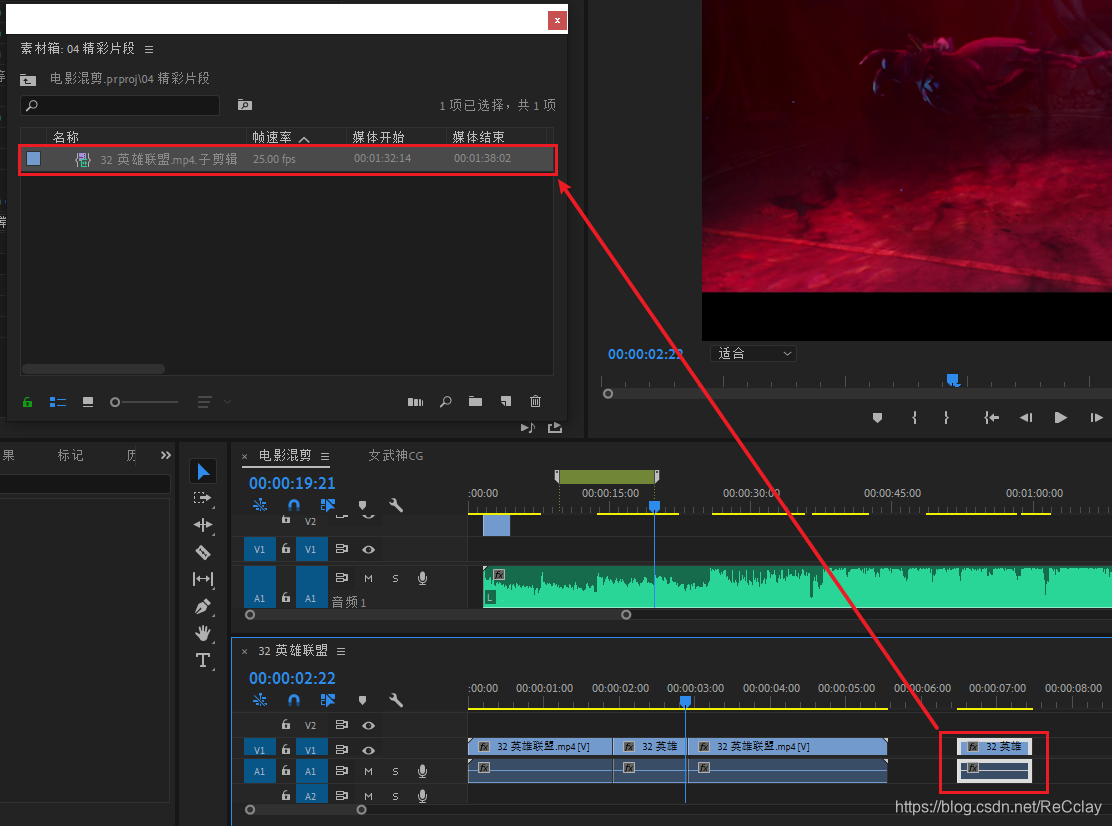Create new bin with folder icon
The image size is (1112, 826).
(475, 401)
